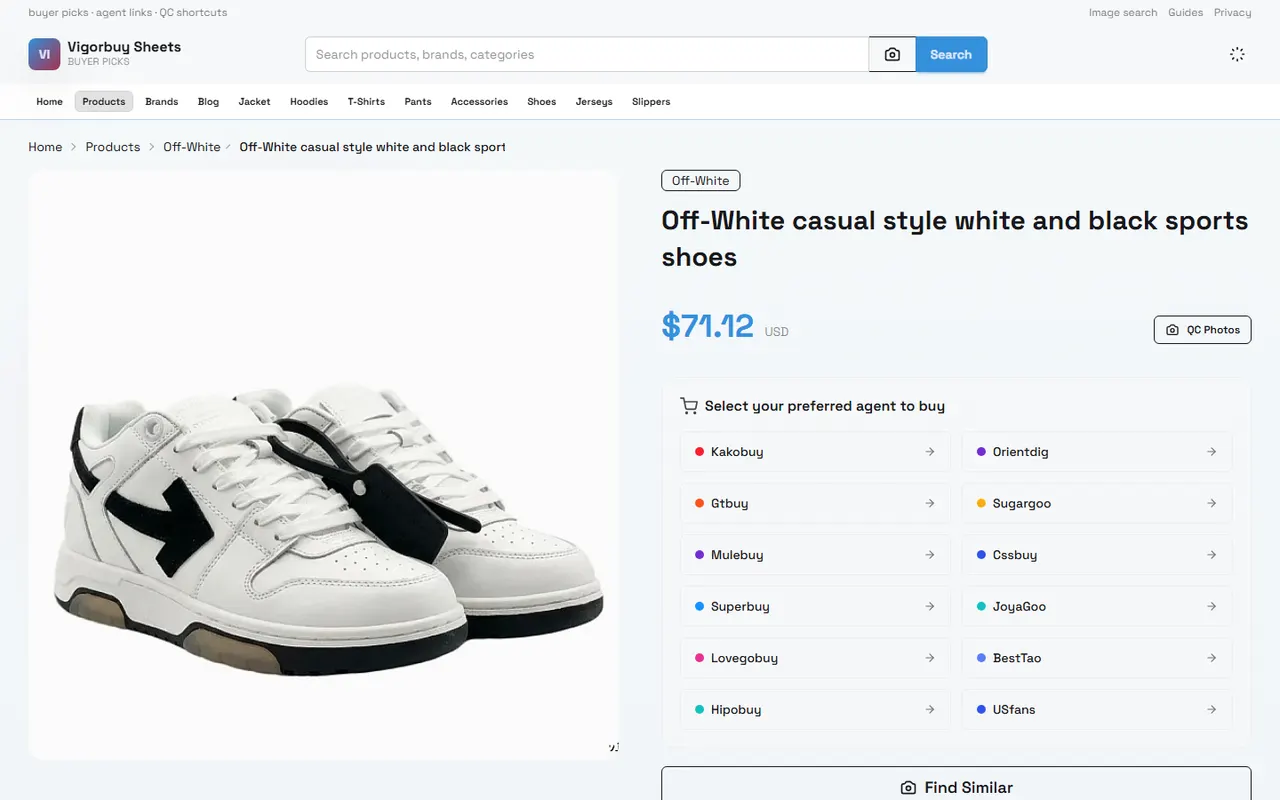This screenshot has width=1280, height=800.
Task: Choose Kakobuy agent by name
Action: (737, 452)
